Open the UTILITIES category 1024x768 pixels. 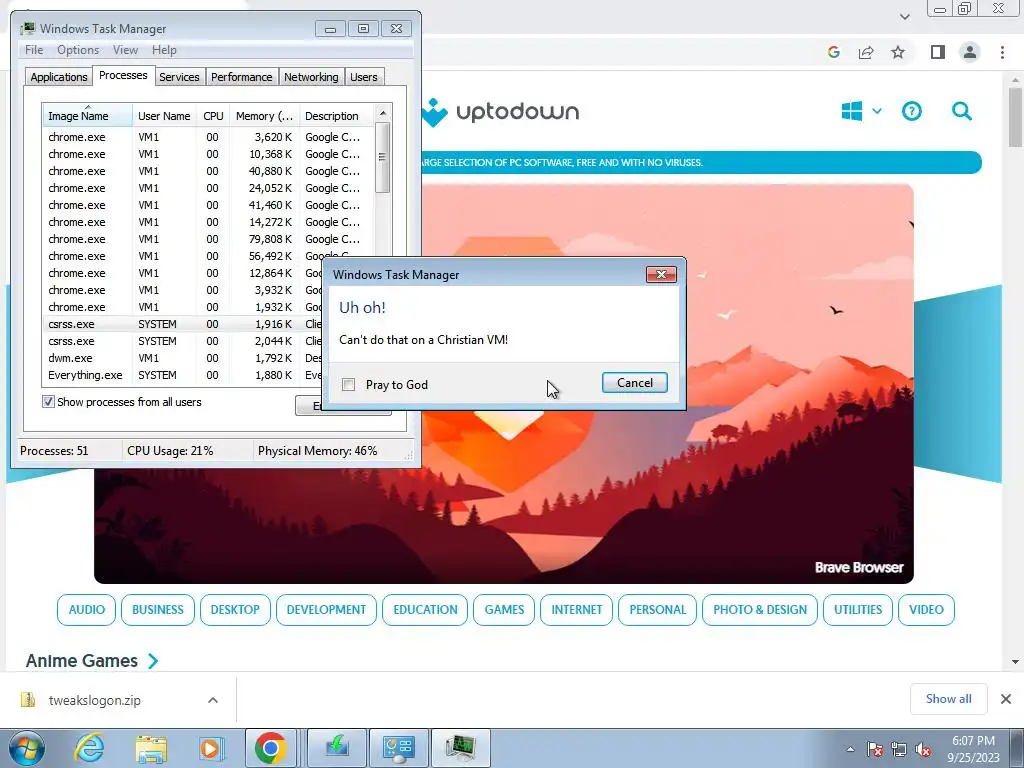point(857,609)
